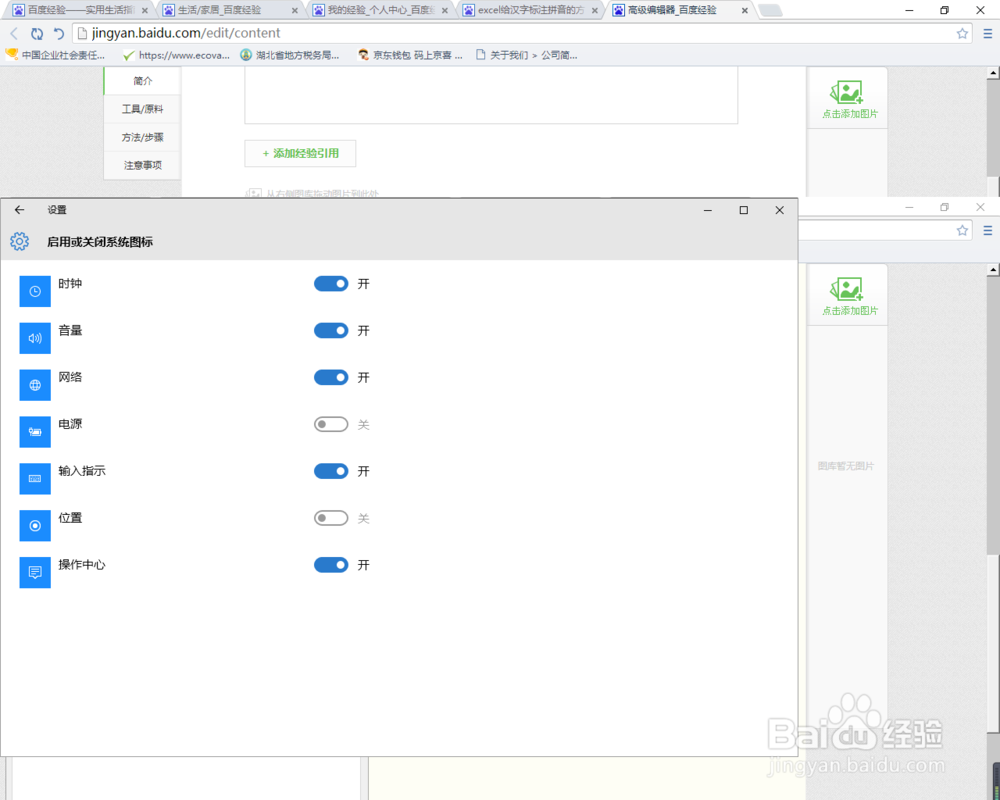Switch to the 生活/家居_百度经验 tab

tap(230, 10)
